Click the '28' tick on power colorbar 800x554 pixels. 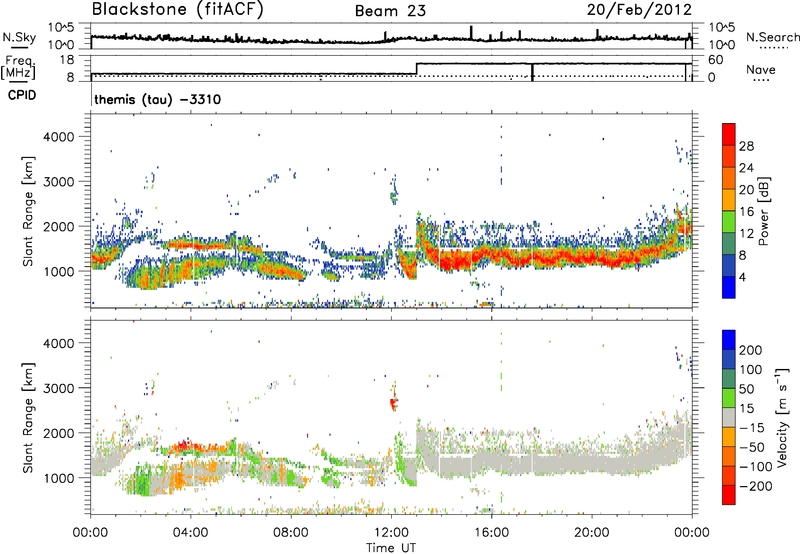click(x=746, y=146)
